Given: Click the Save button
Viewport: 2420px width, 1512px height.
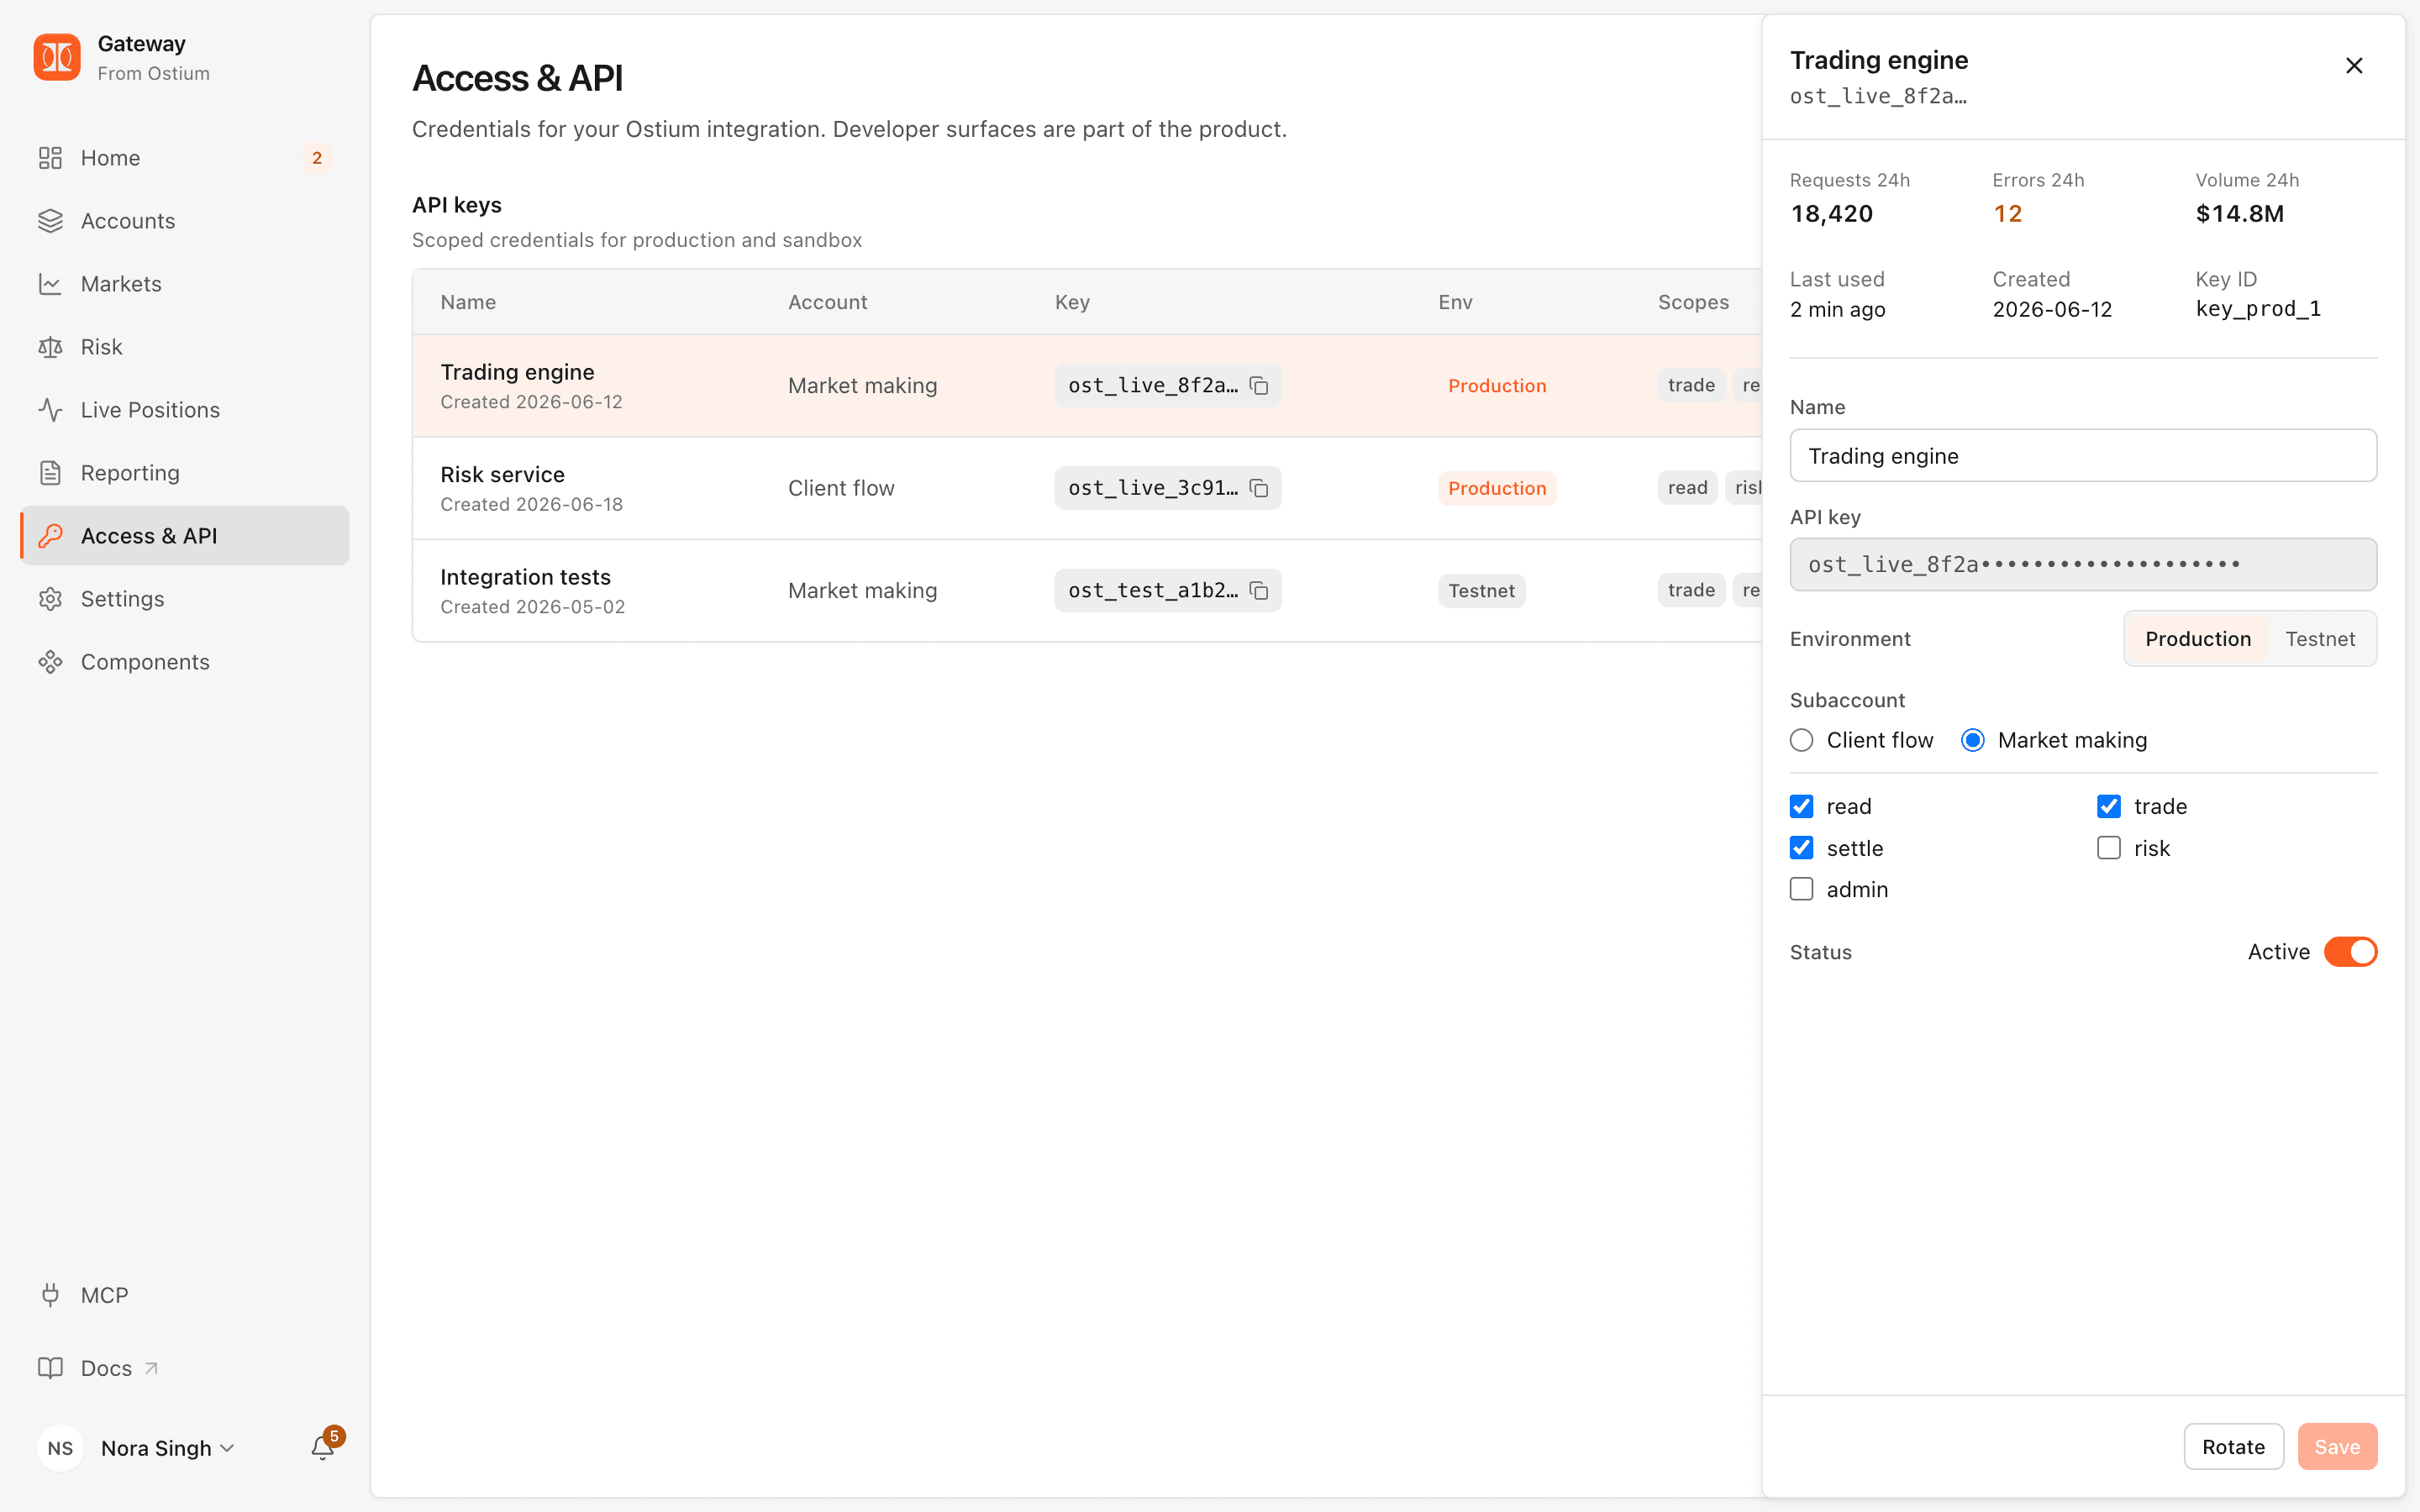Looking at the screenshot, I should point(2337,1446).
